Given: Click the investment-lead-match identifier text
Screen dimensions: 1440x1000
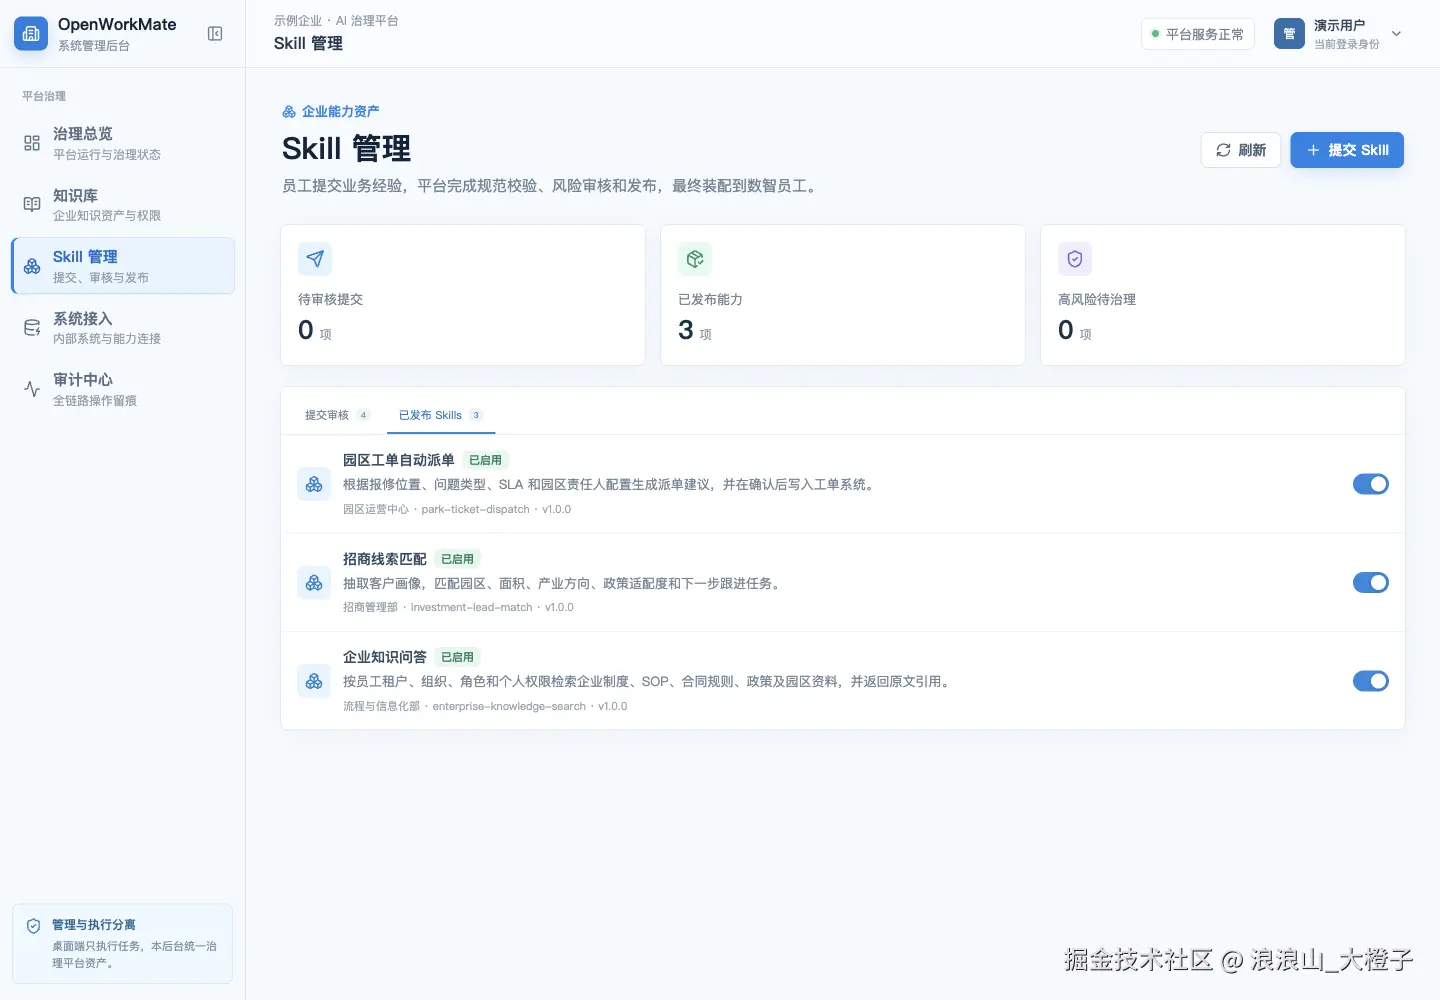Looking at the screenshot, I should pyautogui.click(x=472, y=607).
